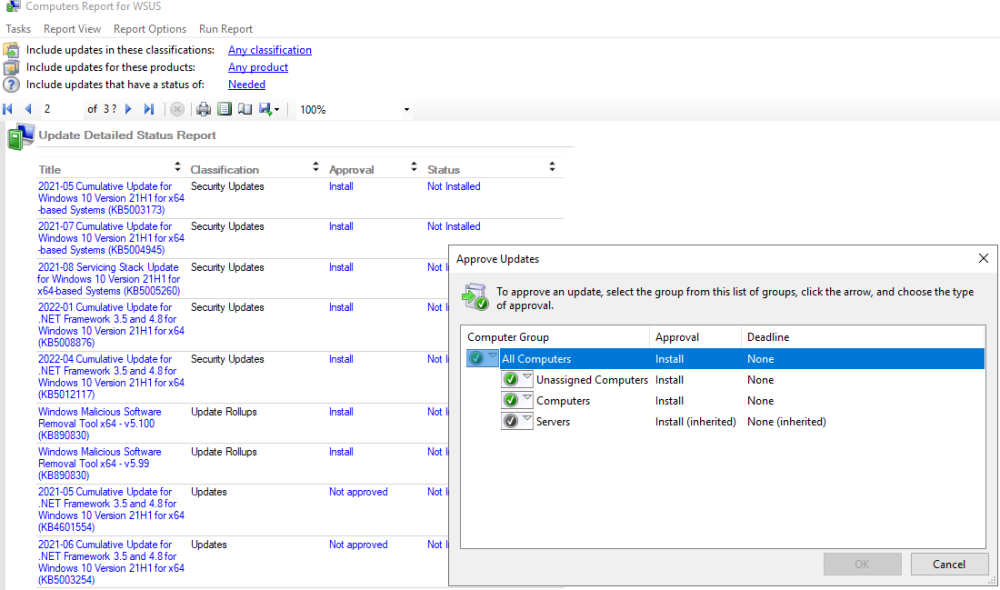Click Install approval for KB5005260 row

tap(341, 267)
